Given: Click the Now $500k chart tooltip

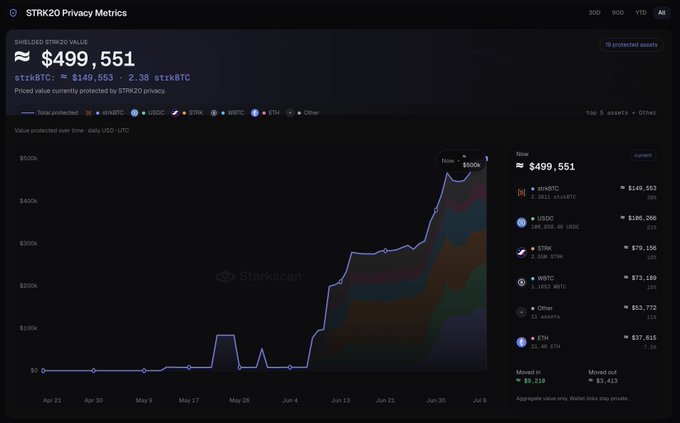Looking at the screenshot, I should point(461,161).
